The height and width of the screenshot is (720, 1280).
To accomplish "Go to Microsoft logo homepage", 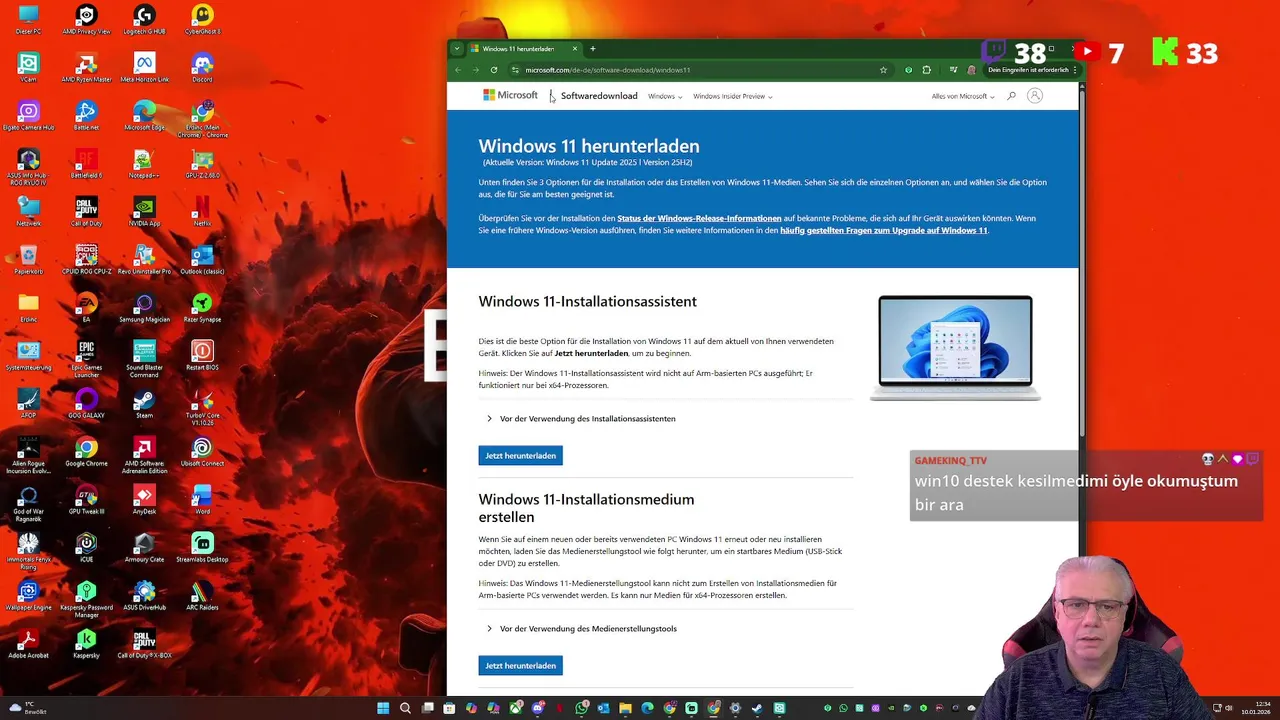I will point(510,95).
